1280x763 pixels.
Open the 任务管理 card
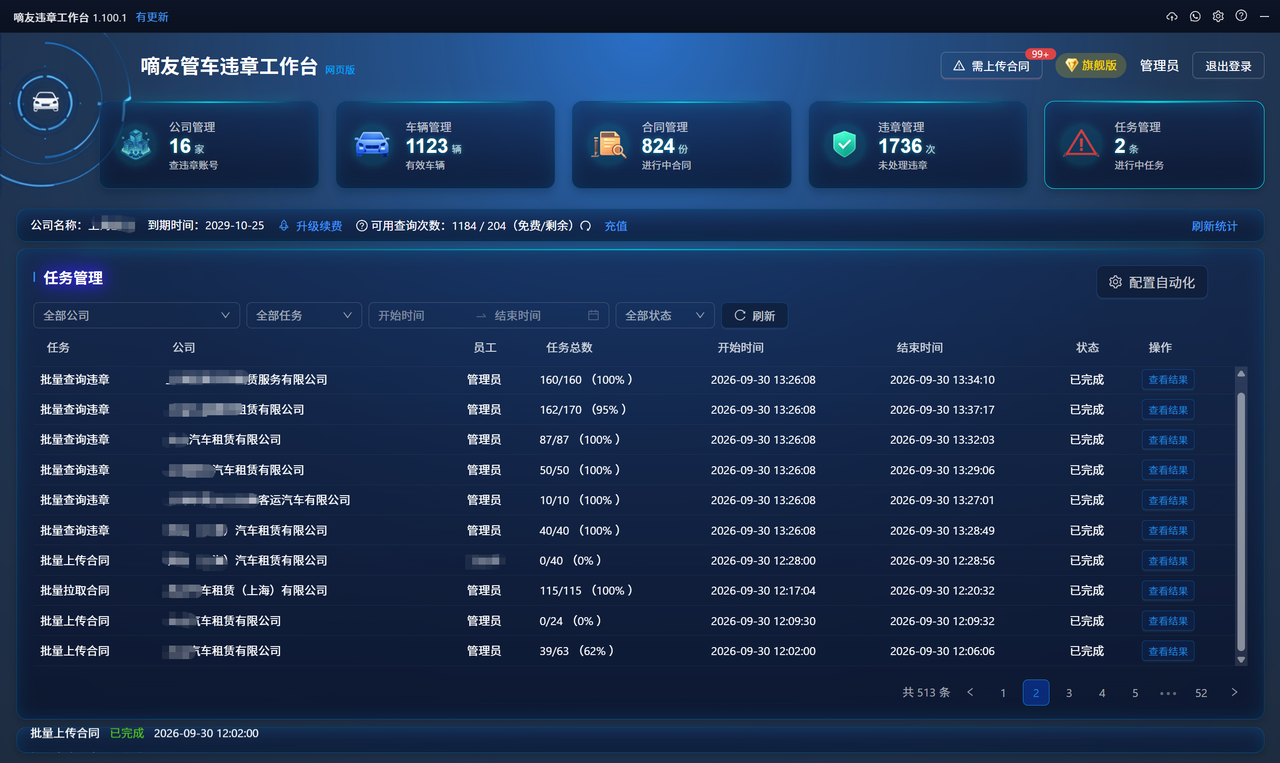click(x=1154, y=144)
